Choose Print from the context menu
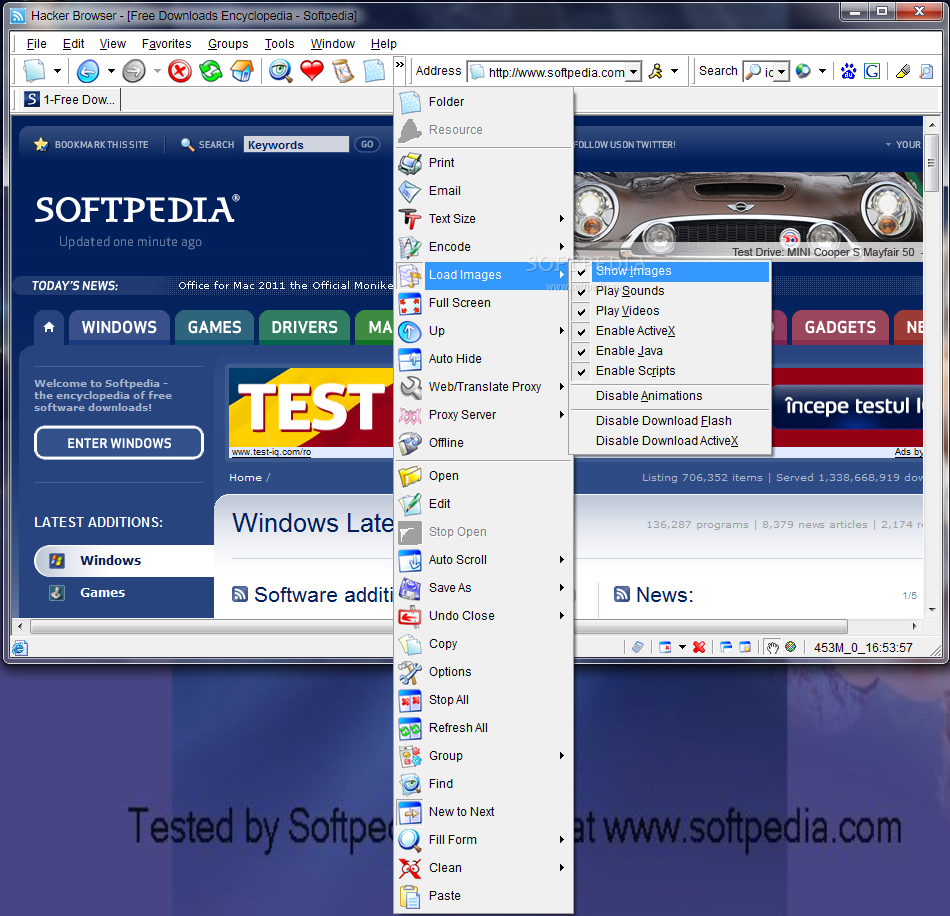Viewport: 950px width, 916px height. [x=483, y=163]
